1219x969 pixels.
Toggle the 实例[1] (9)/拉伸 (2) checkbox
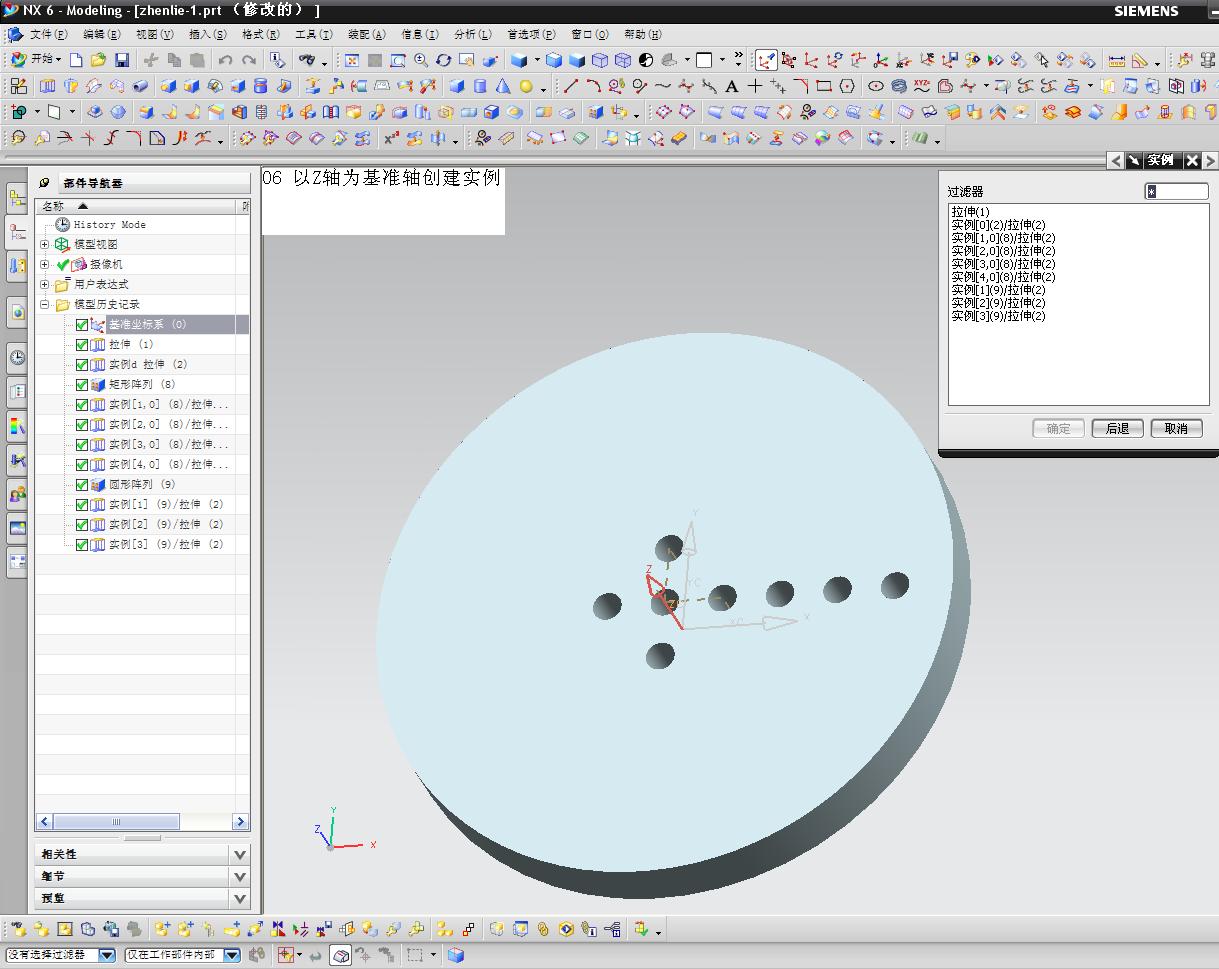click(x=82, y=505)
